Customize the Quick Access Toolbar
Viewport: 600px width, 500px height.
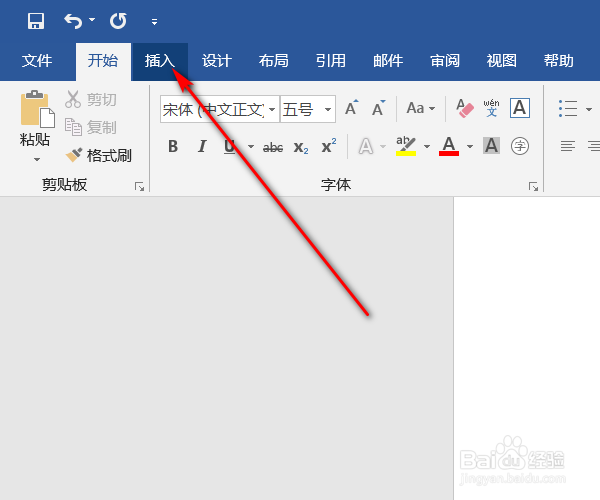pyautogui.click(x=154, y=22)
